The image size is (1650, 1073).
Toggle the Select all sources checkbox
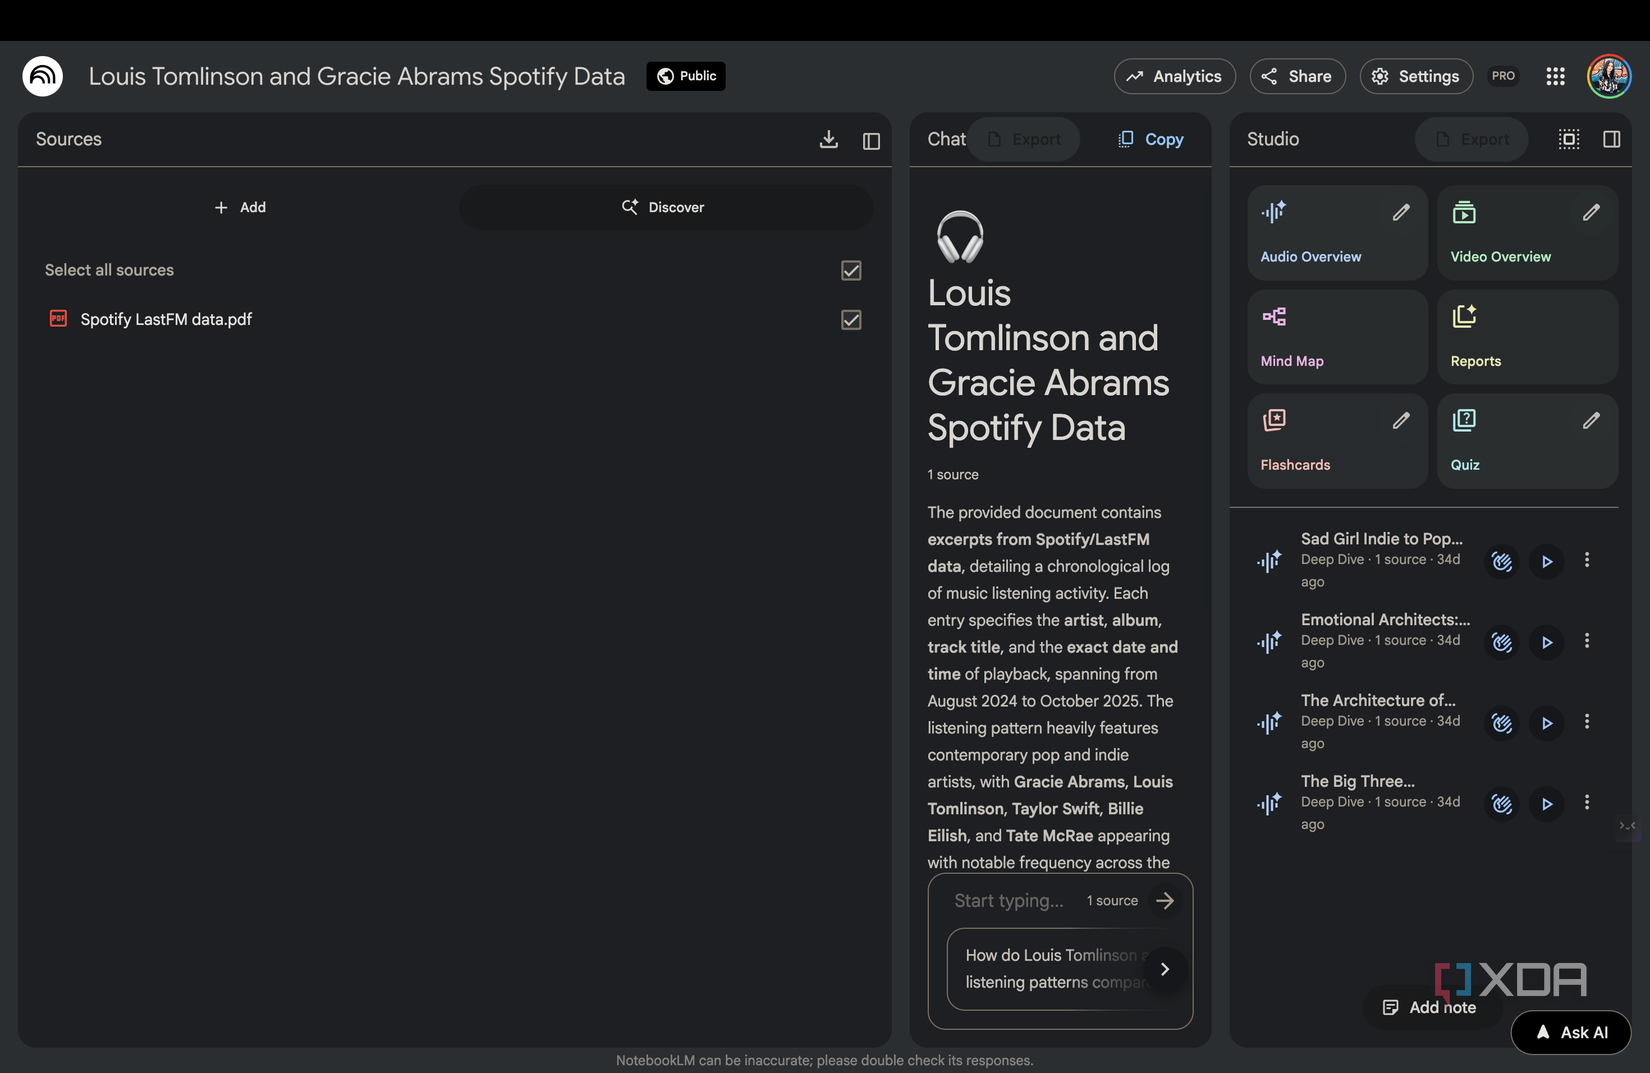click(851, 271)
